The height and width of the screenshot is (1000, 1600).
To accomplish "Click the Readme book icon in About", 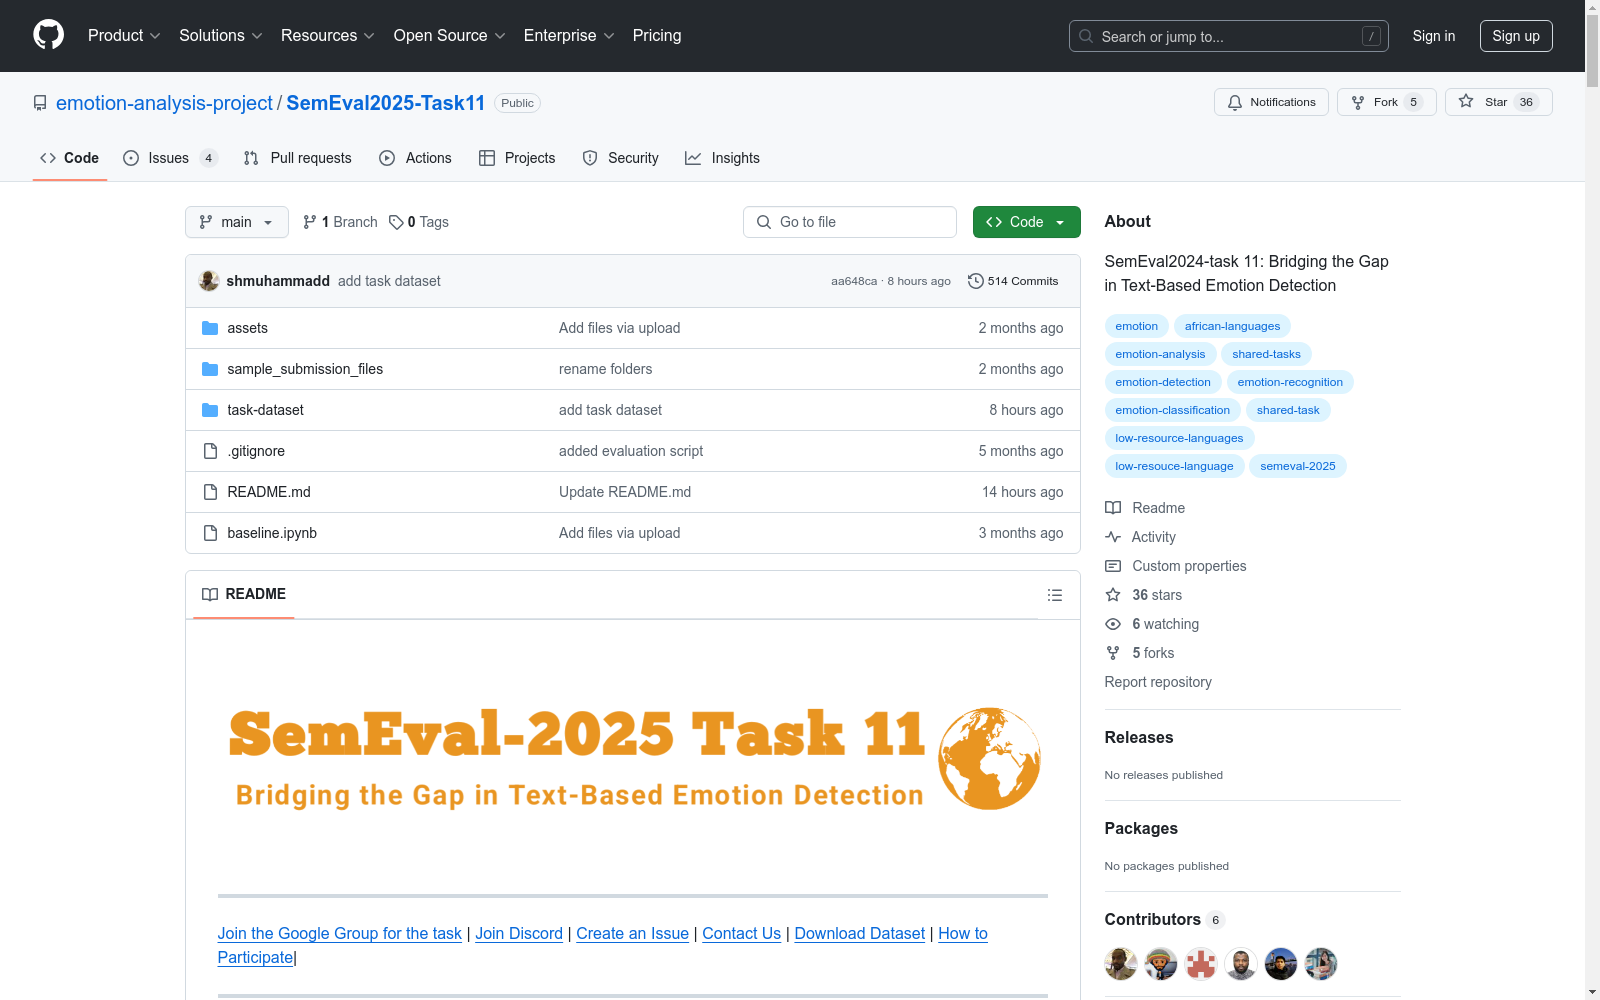I will 1113,508.
